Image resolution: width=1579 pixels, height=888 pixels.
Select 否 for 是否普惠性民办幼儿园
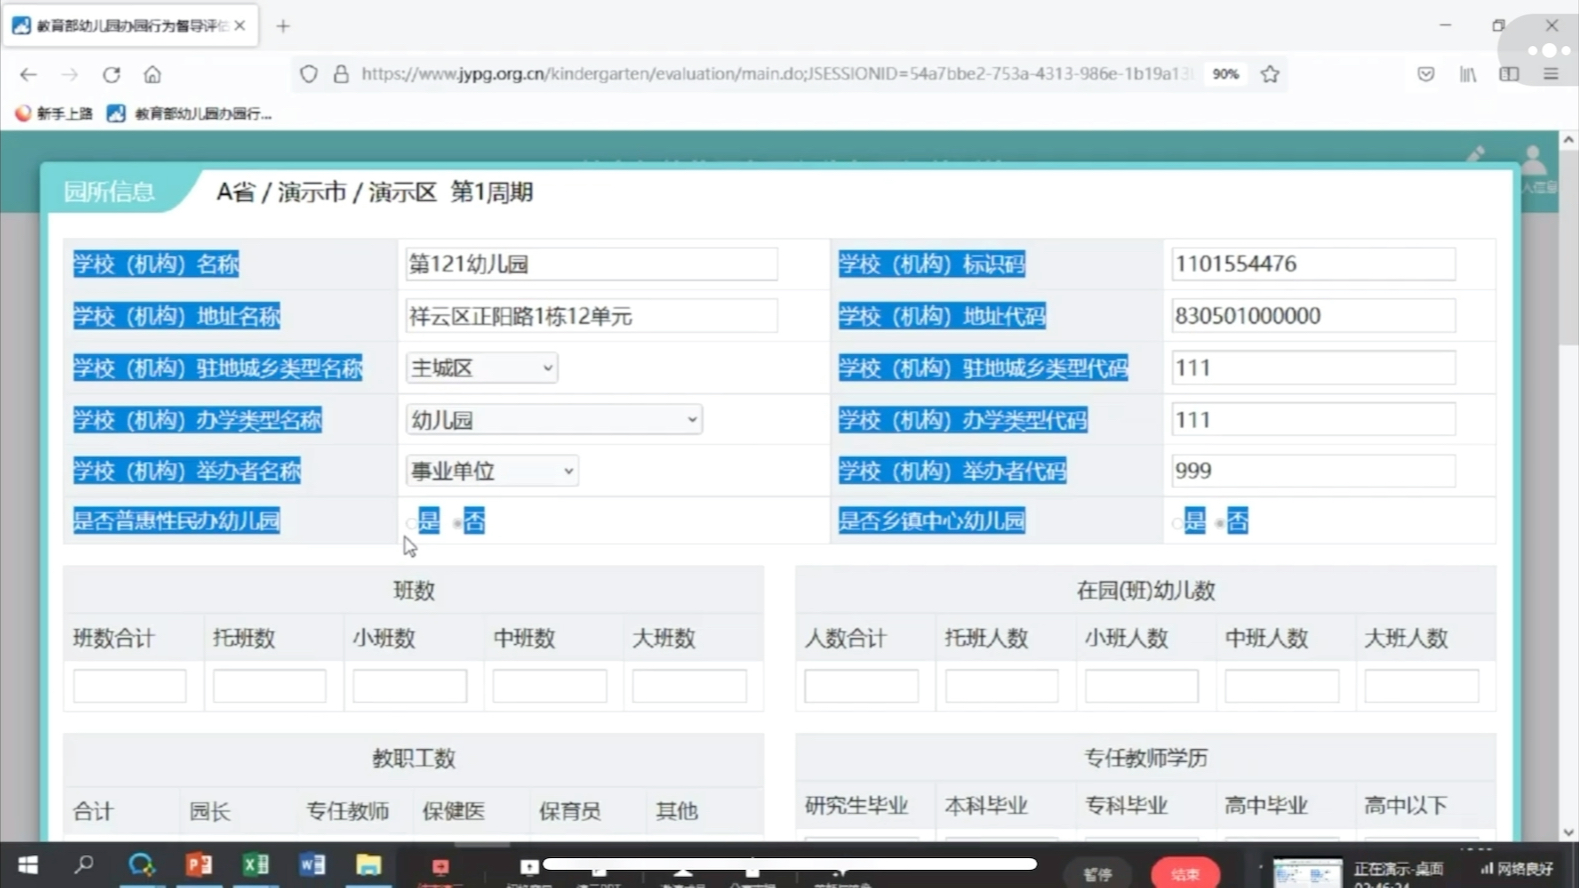click(x=457, y=523)
